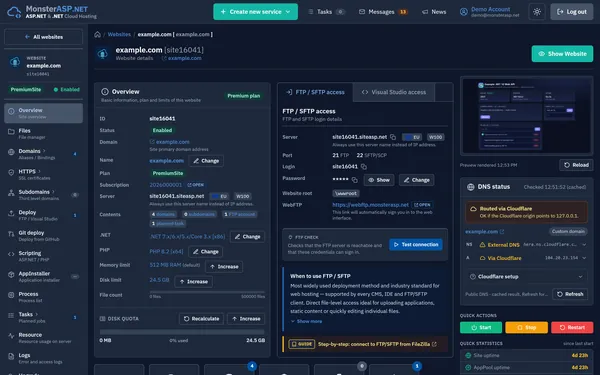Open Git deploy in the sidebar
The image size is (600, 375).
point(43,236)
